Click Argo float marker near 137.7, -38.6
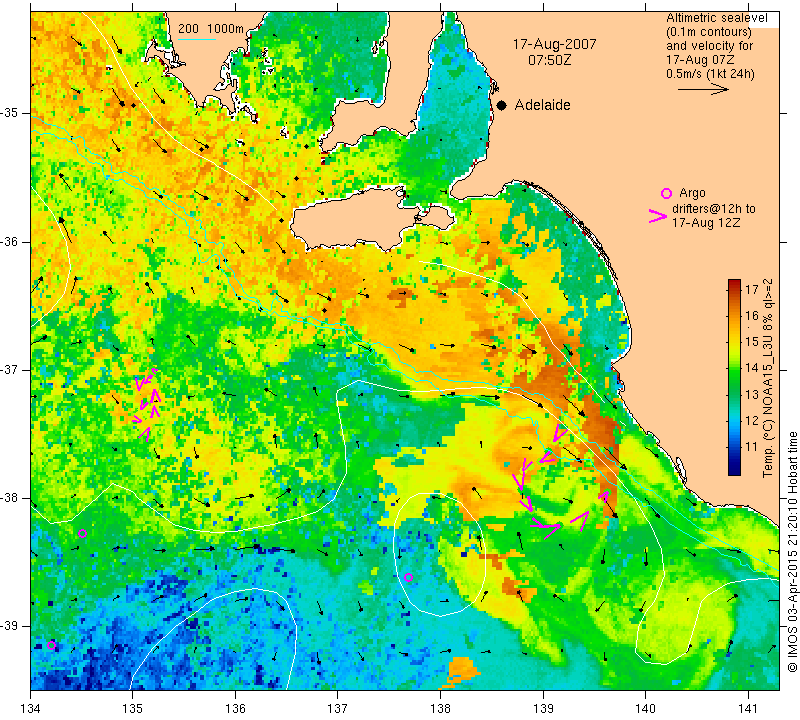 [x=408, y=578]
